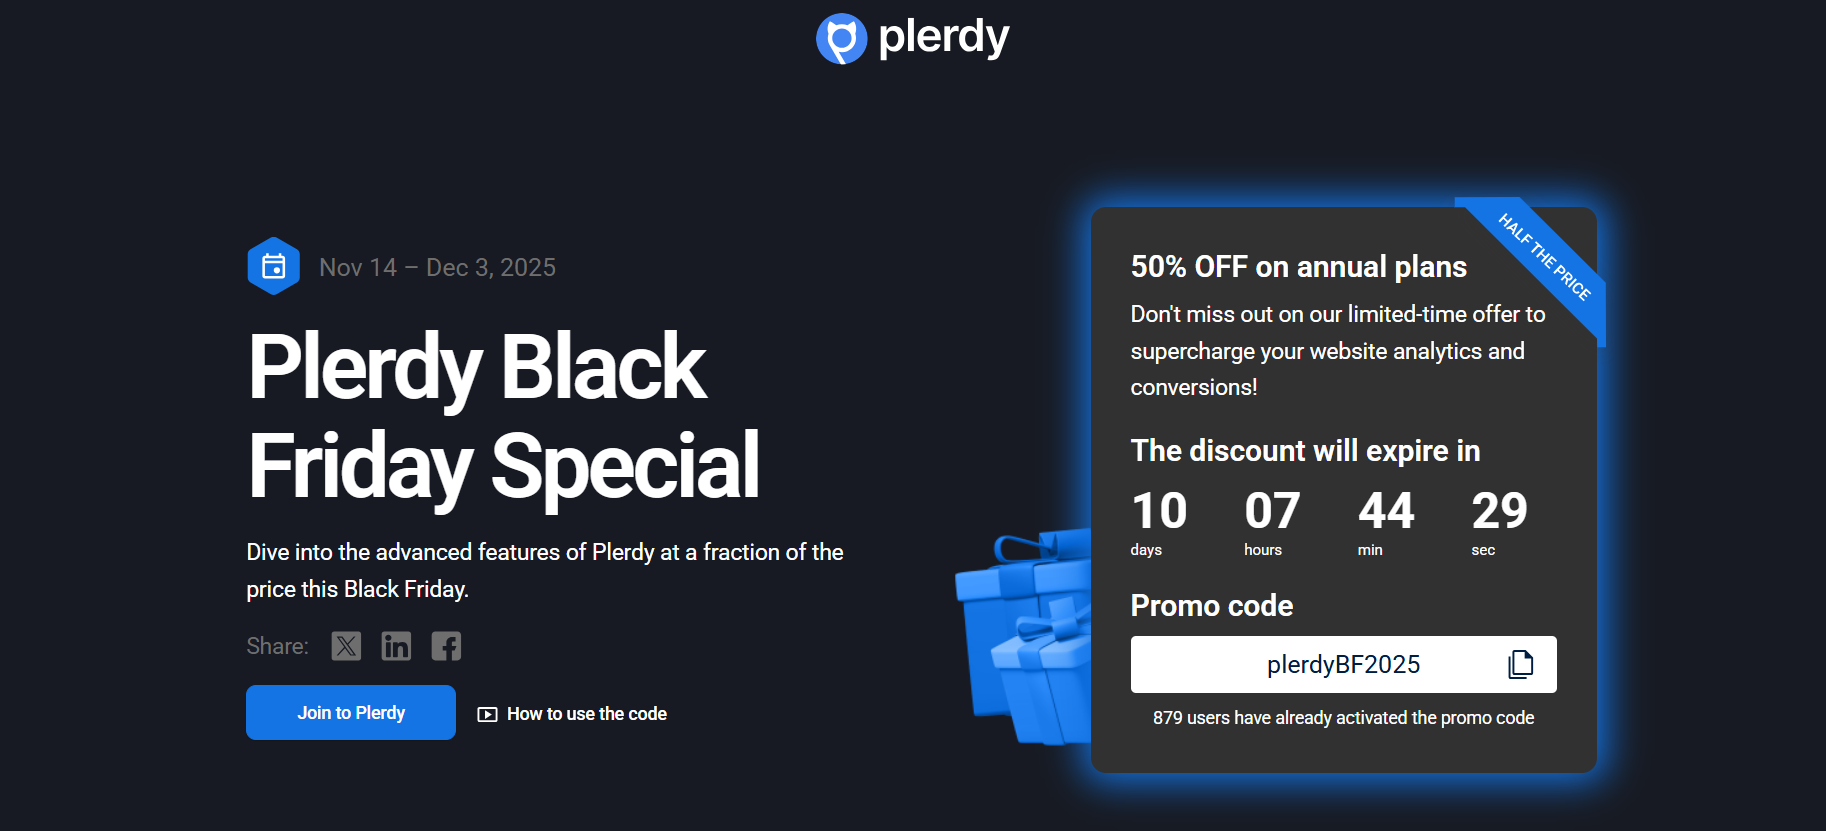
Task: Open the How to use the code link
Action: click(x=586, y=714)
